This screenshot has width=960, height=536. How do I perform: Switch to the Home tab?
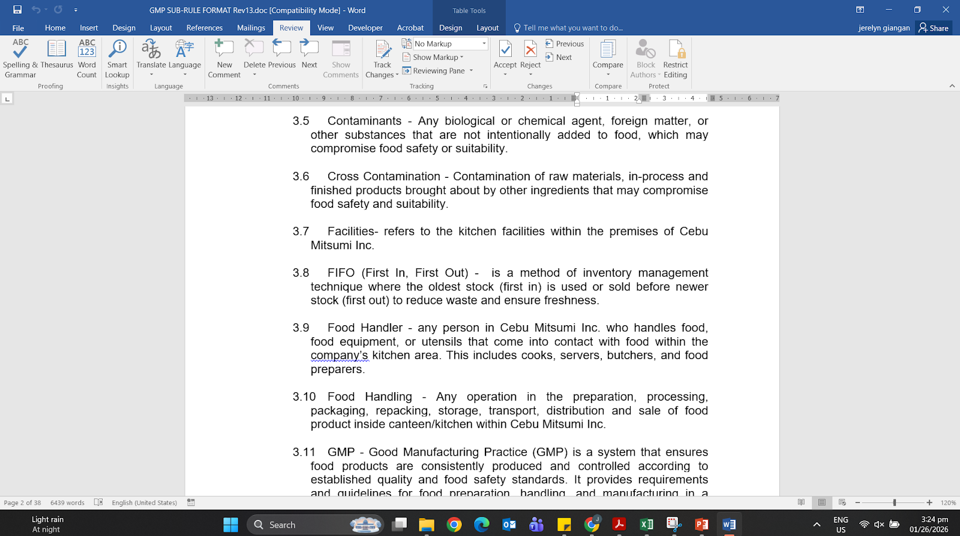[x=54, y=28]
